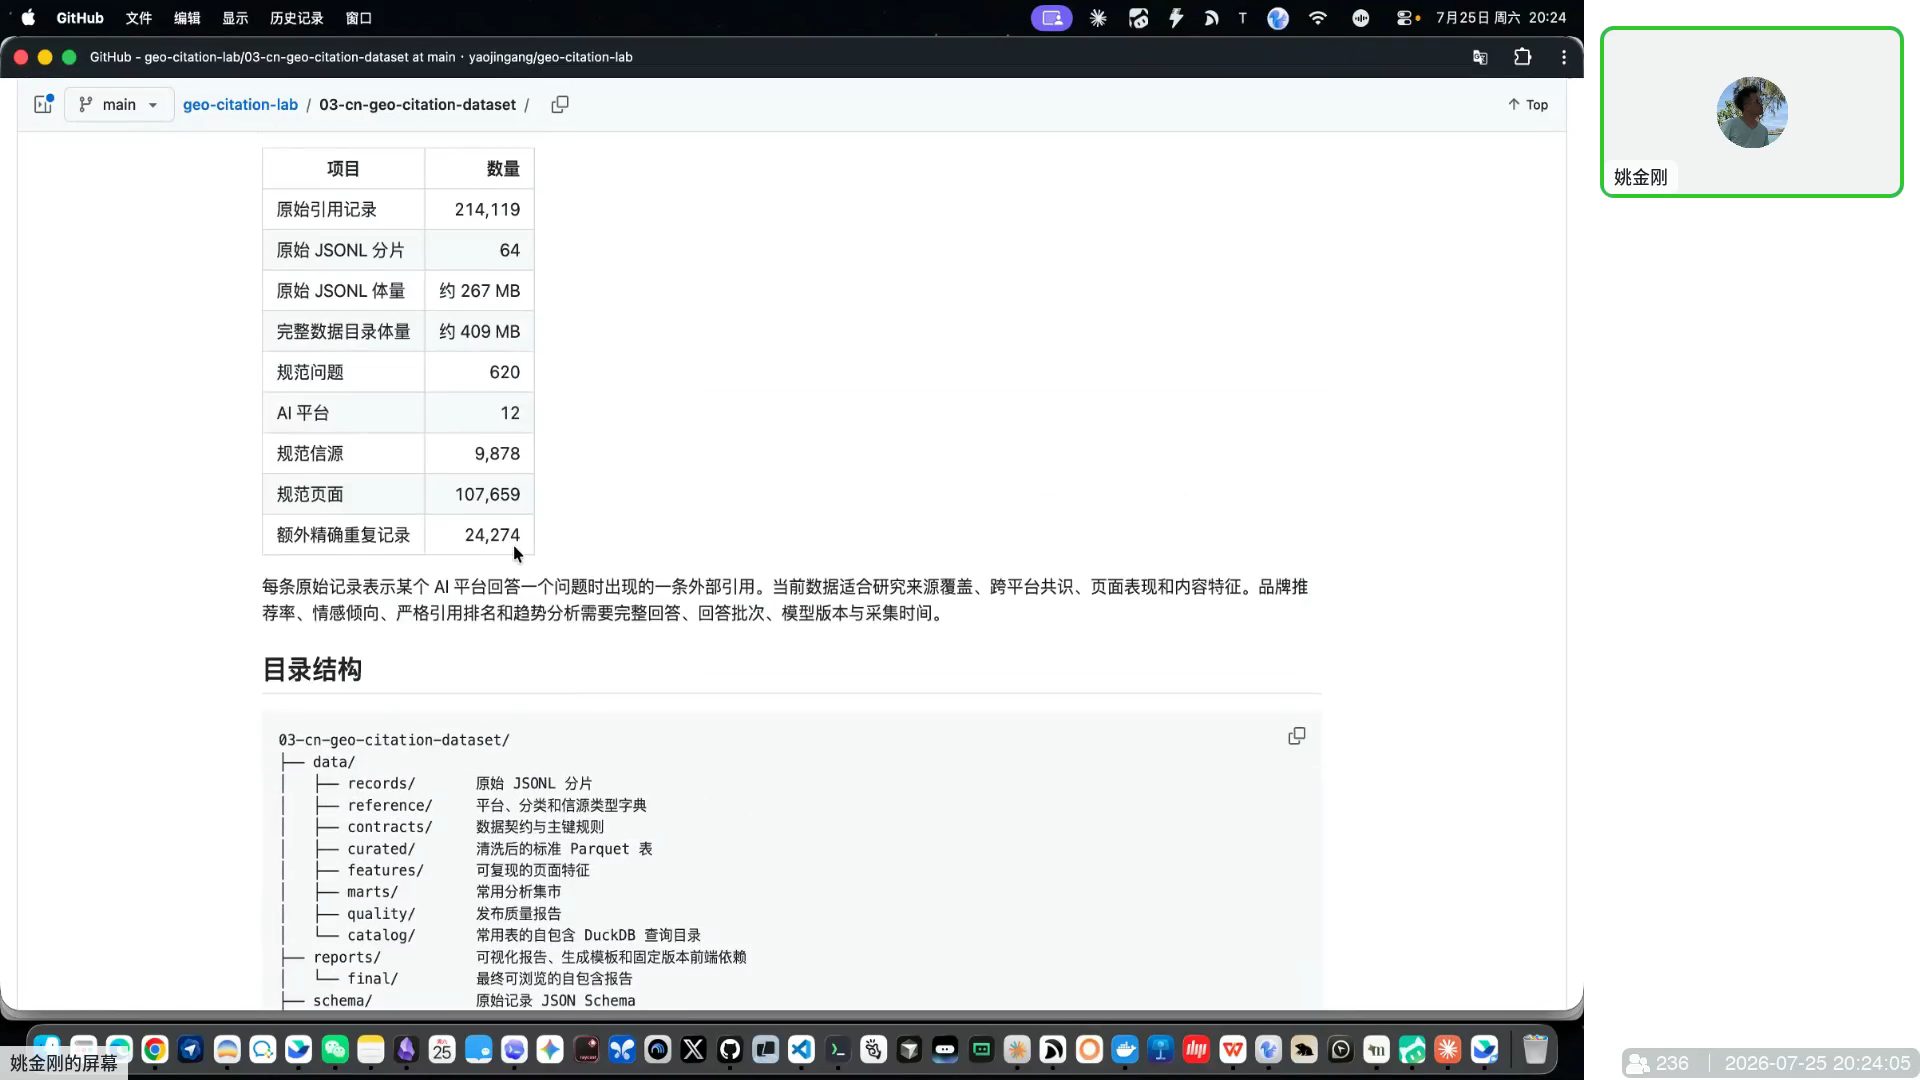This screenshot has width=1920, height=1080.
Task: Jump to Top of the page
Action: tap(1528, 104)
